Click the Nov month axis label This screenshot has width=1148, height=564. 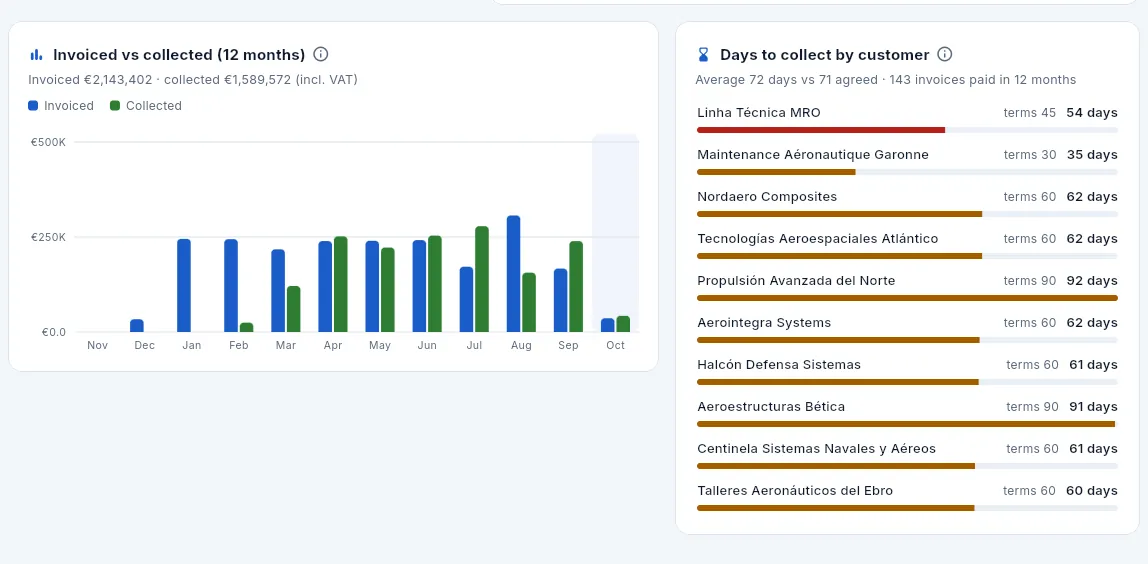tap(97, 345)
